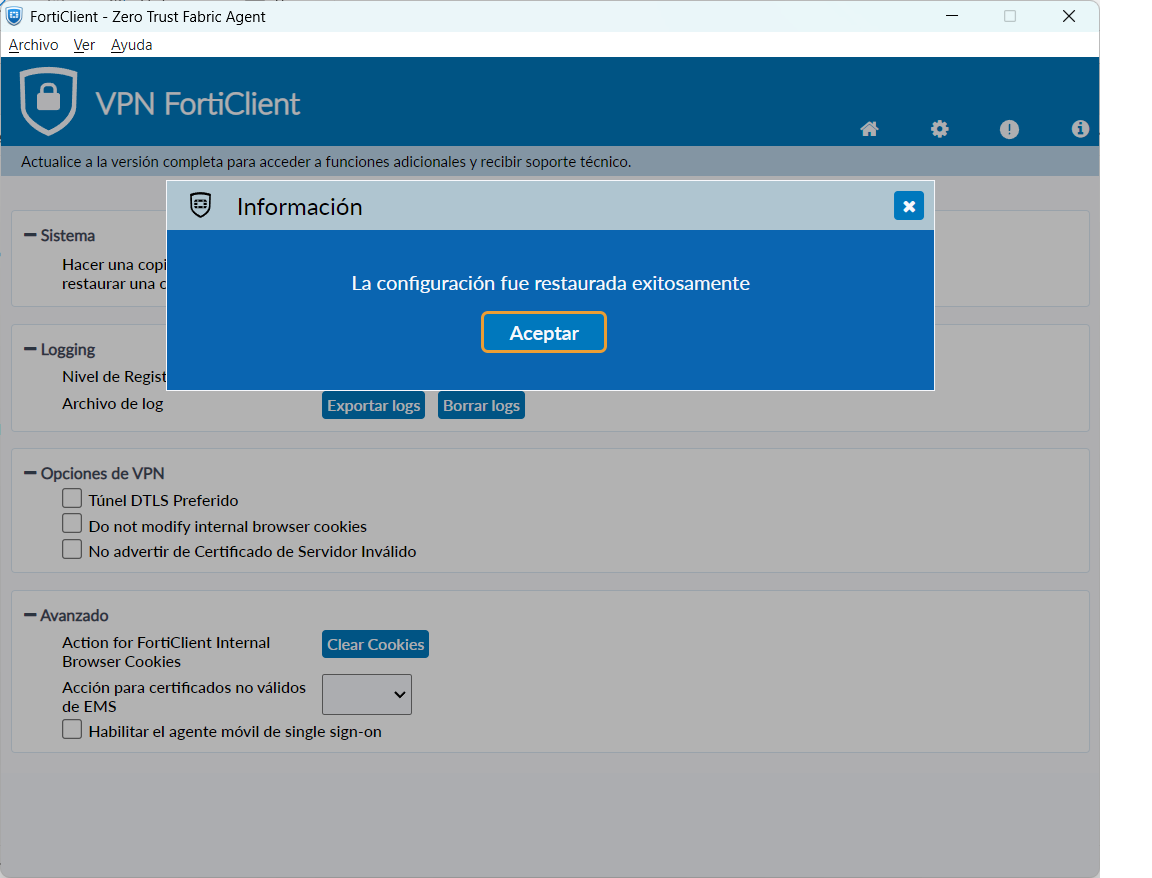Collapse the Avanzado section

(x=30, y=616)
